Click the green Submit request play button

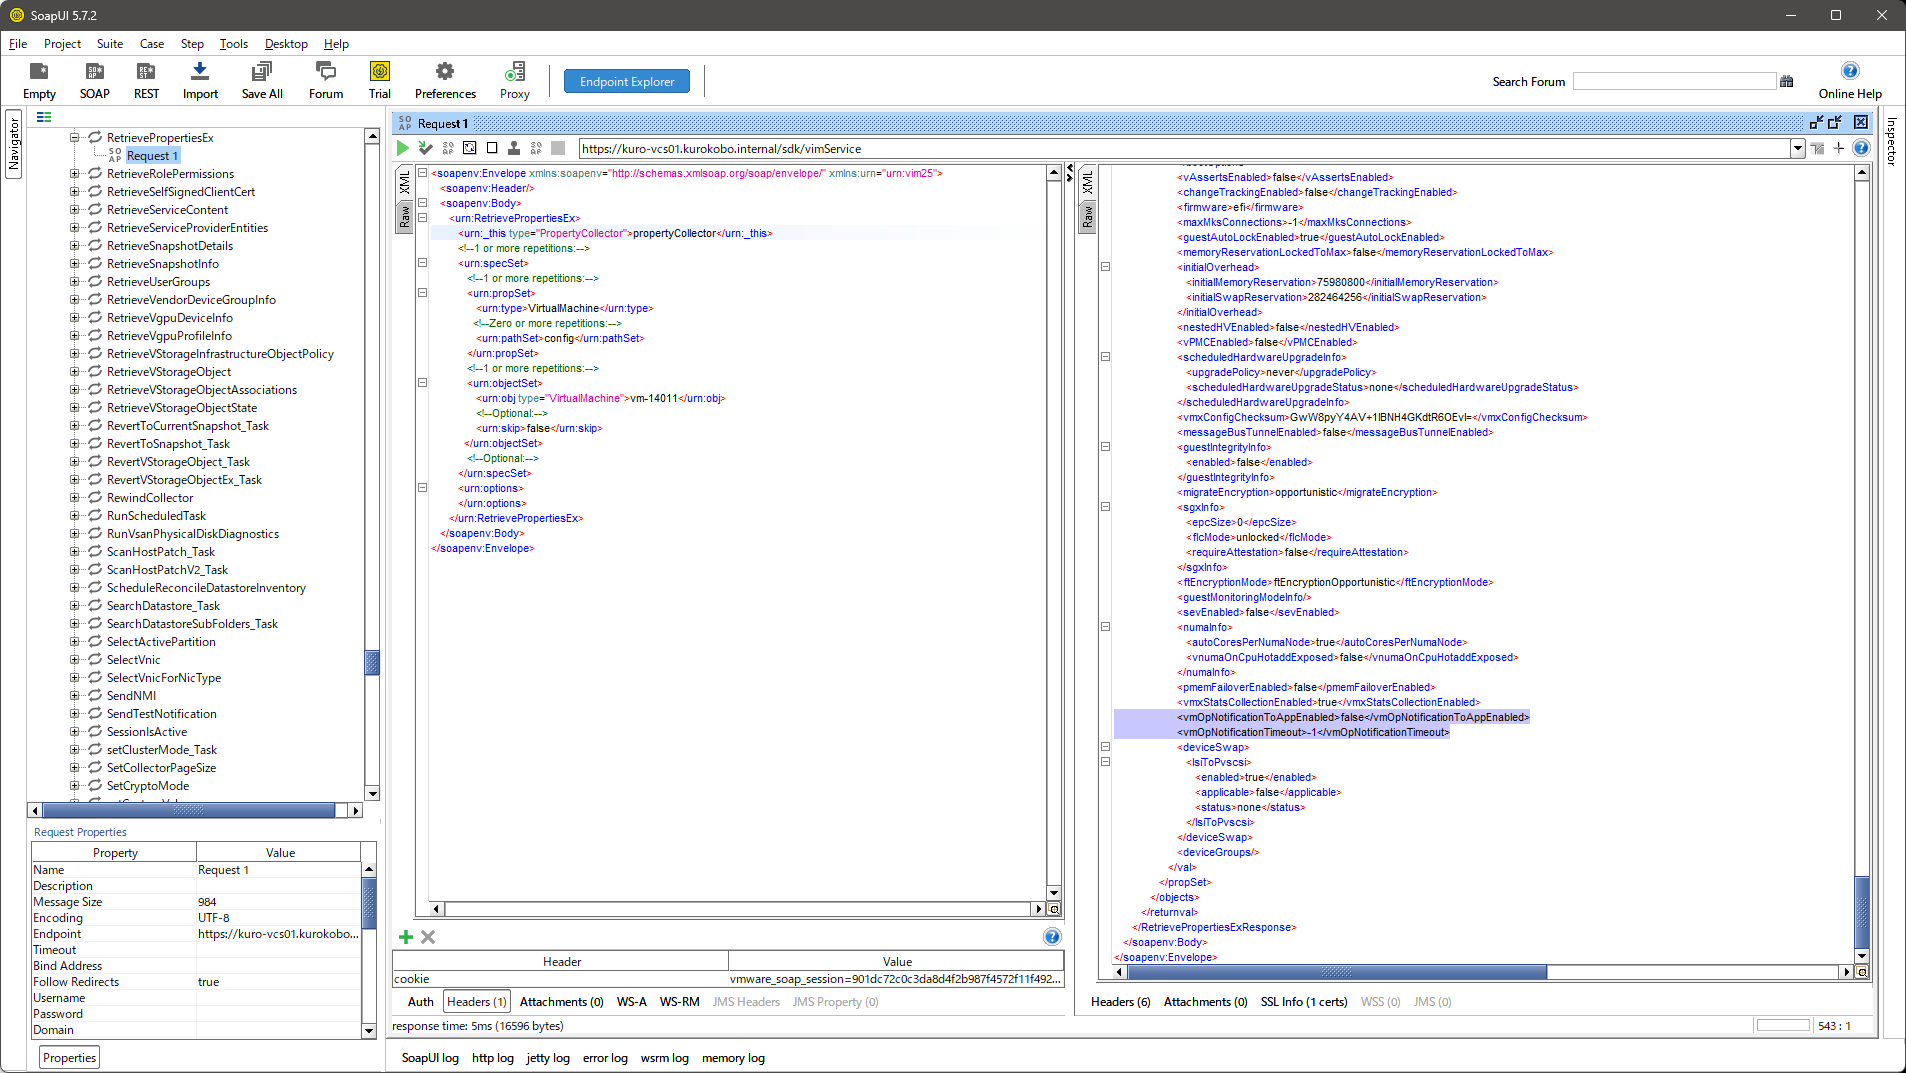click(x=403, y=148)
